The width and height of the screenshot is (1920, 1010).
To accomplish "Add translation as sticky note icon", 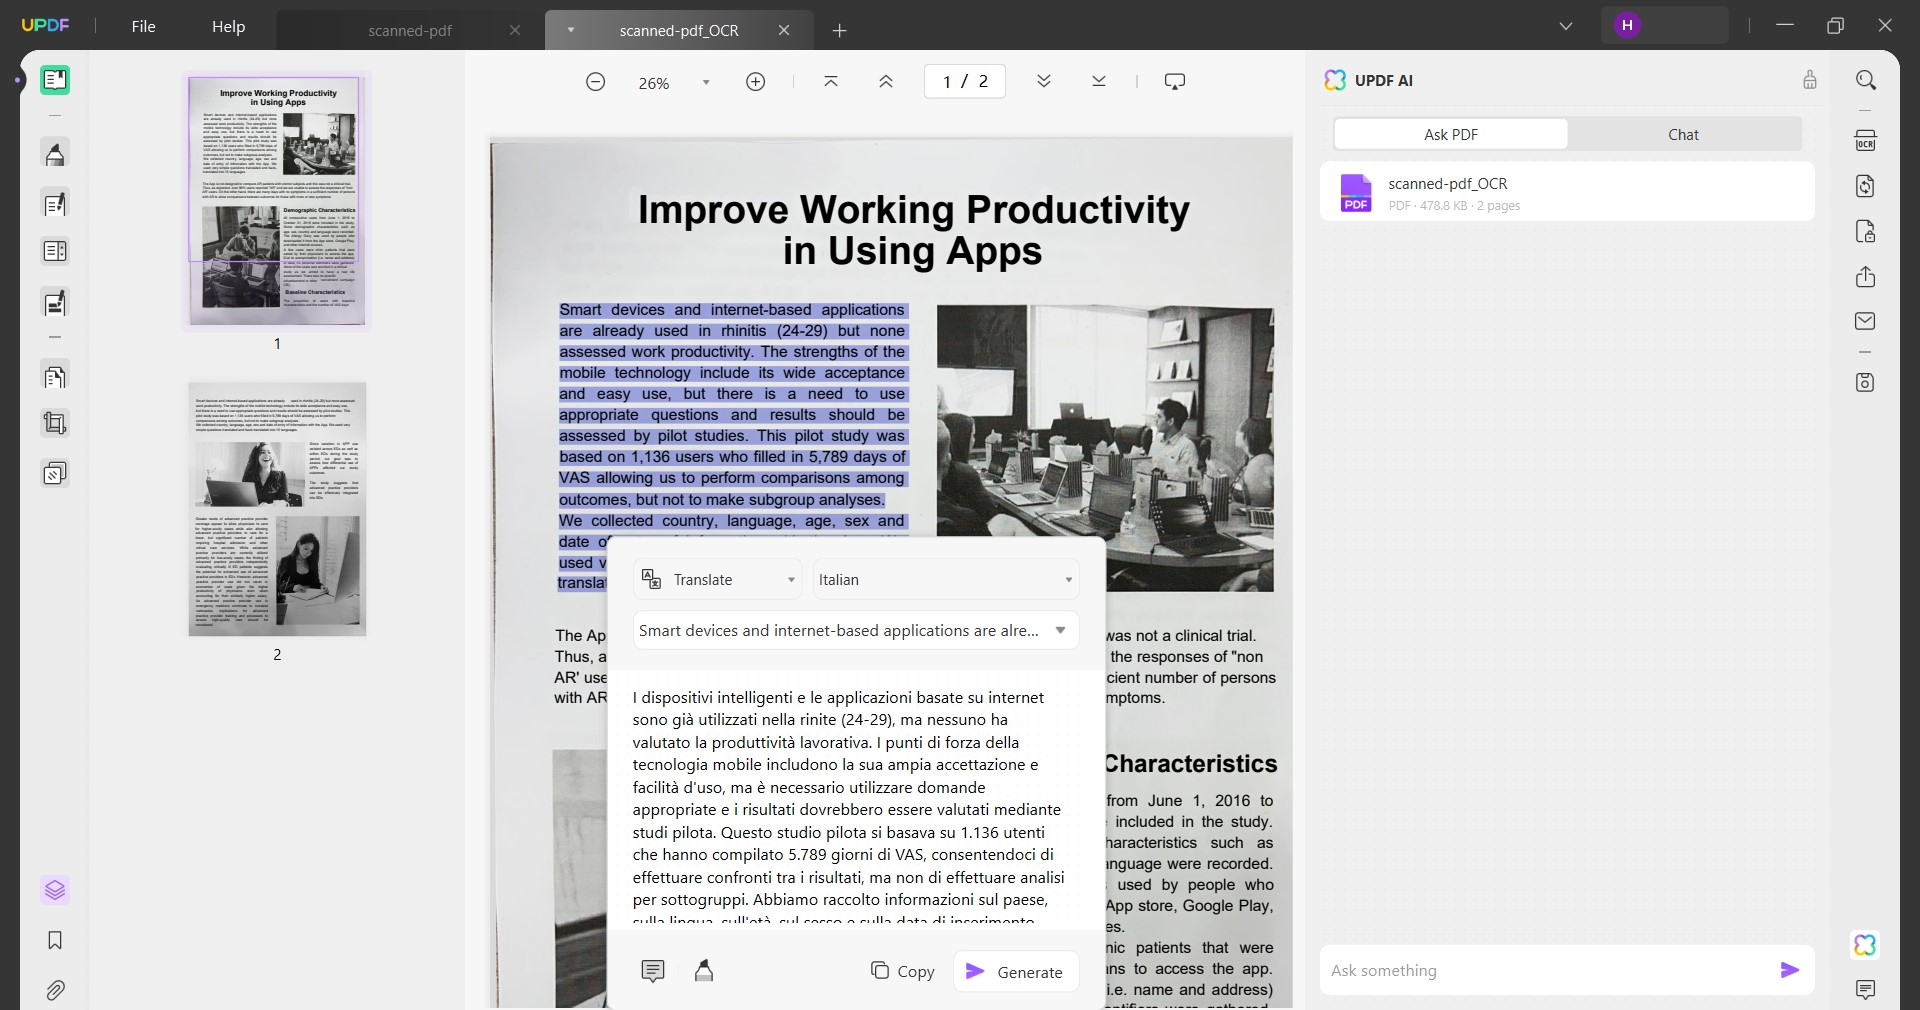I will 653,971.
